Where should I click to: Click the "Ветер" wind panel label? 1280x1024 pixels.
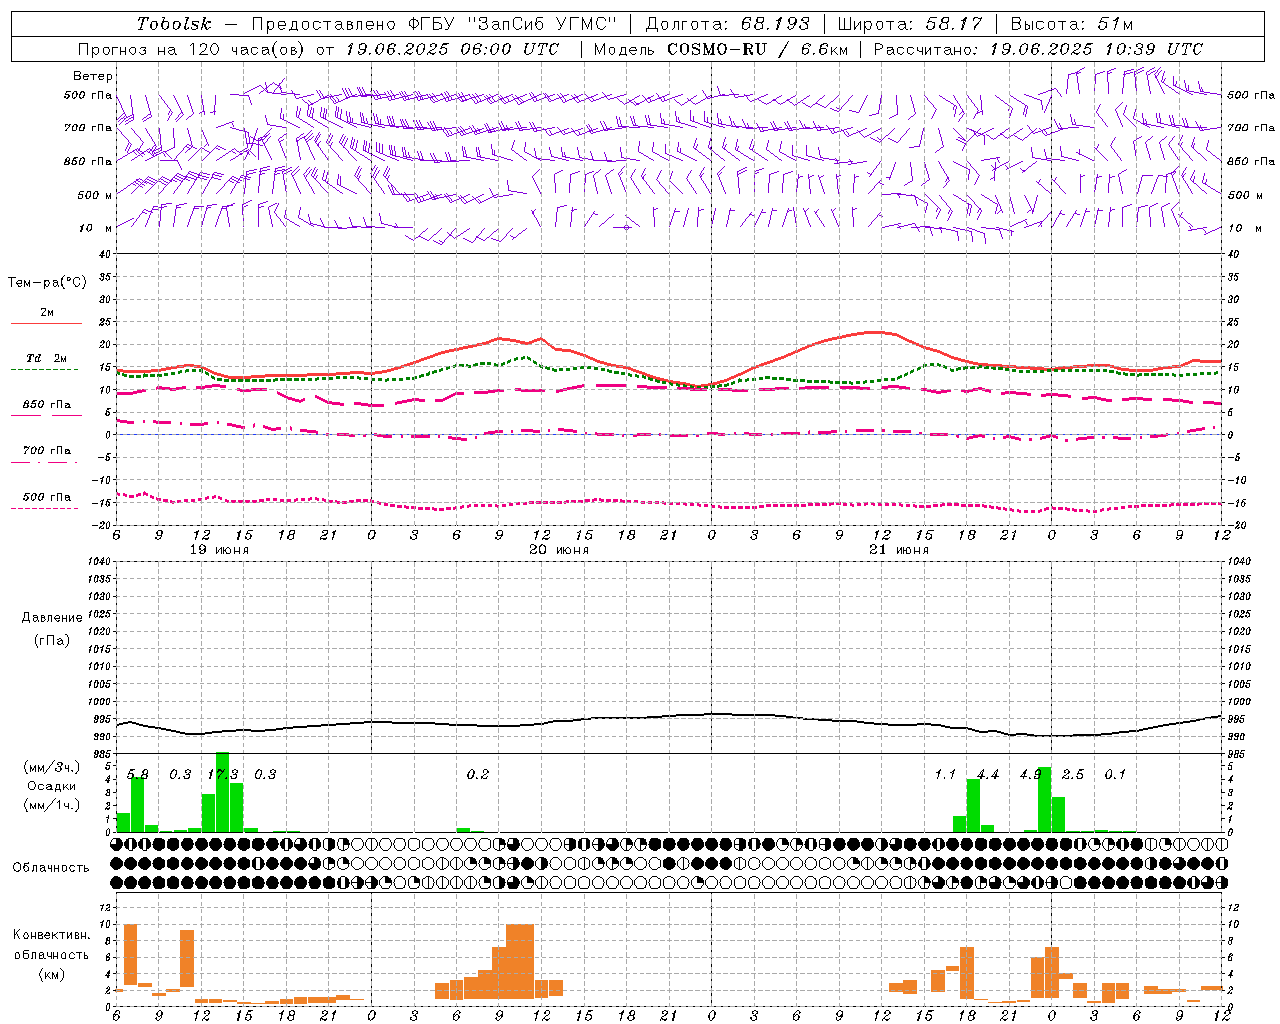93,76
